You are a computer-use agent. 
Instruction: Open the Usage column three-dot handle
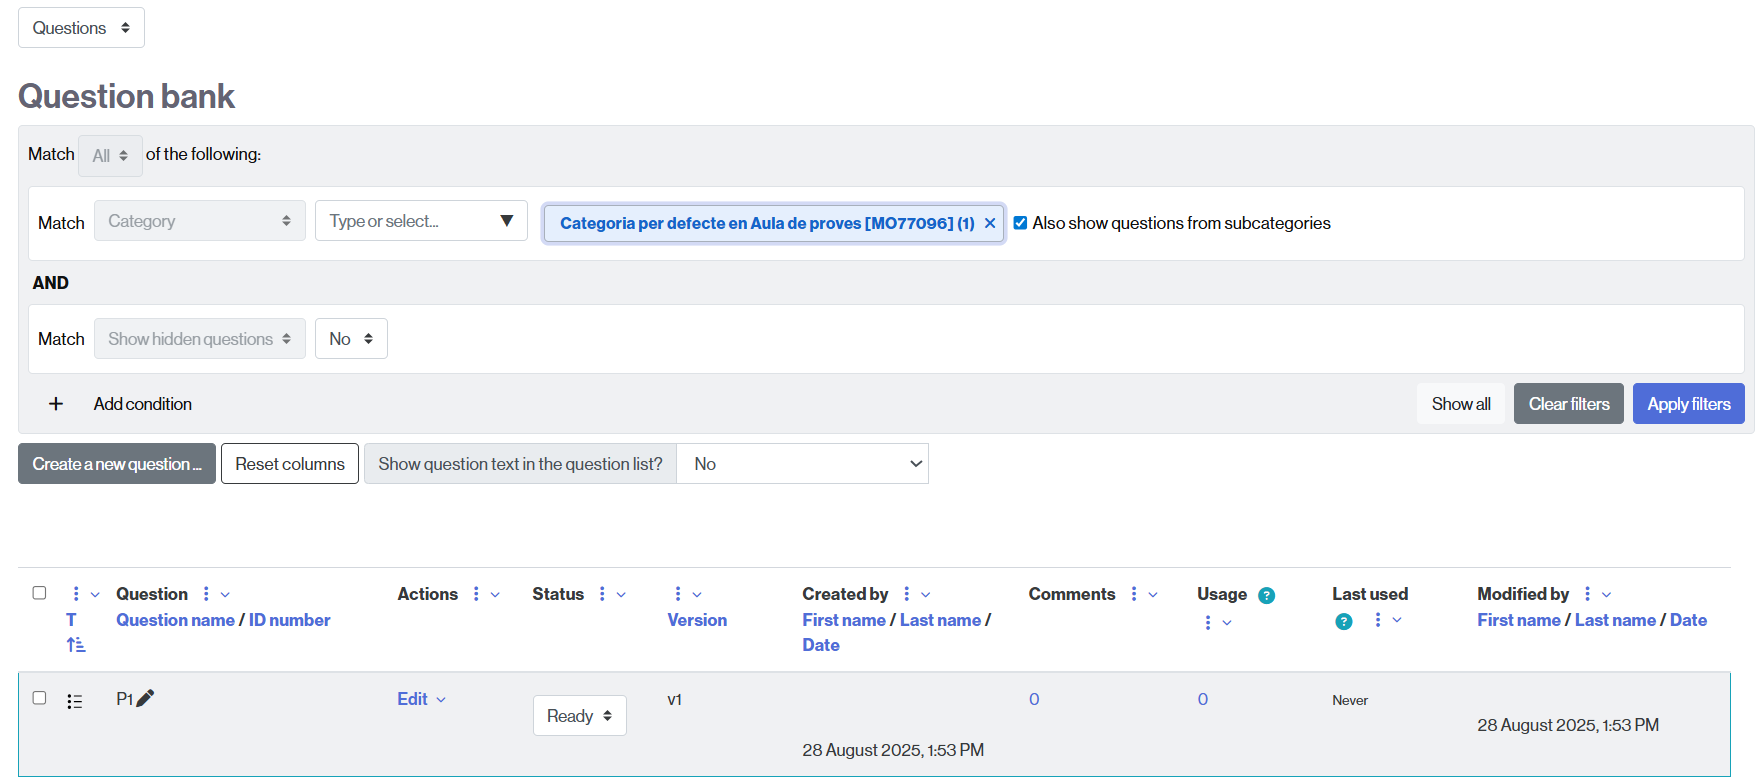click(x=1208, y=622)
